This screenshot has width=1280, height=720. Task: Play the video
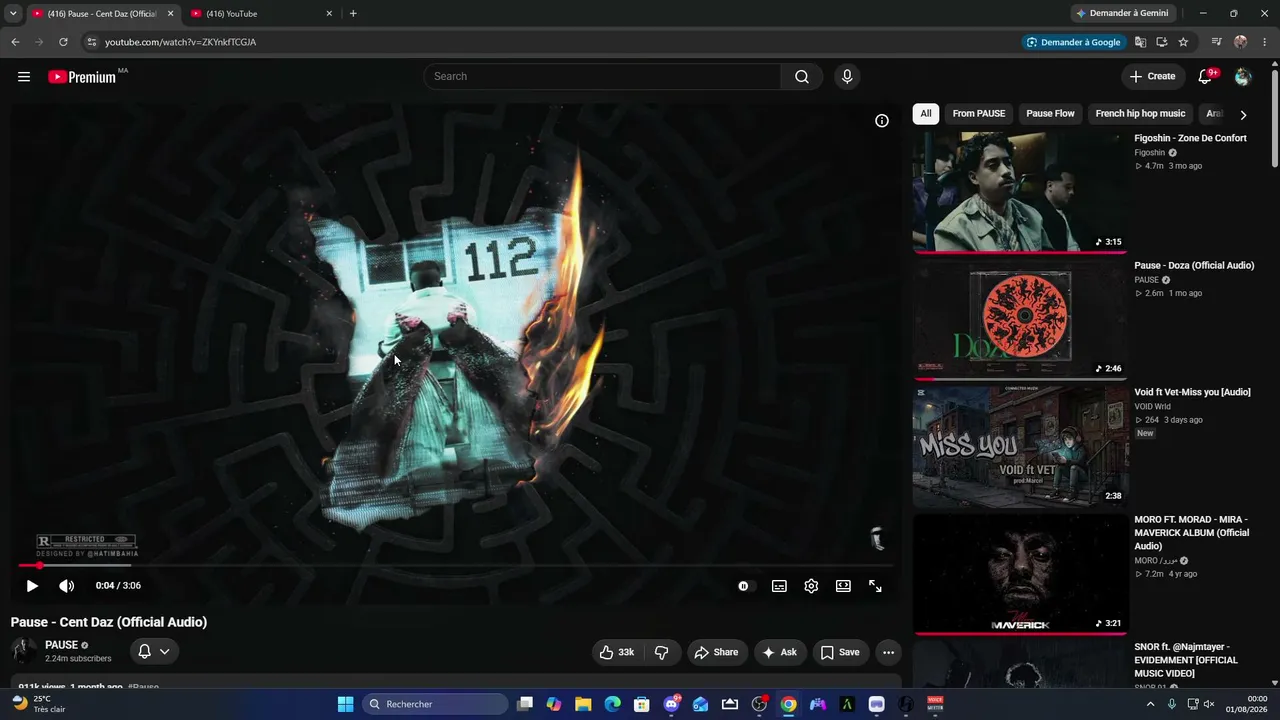[x=32, y=586]
